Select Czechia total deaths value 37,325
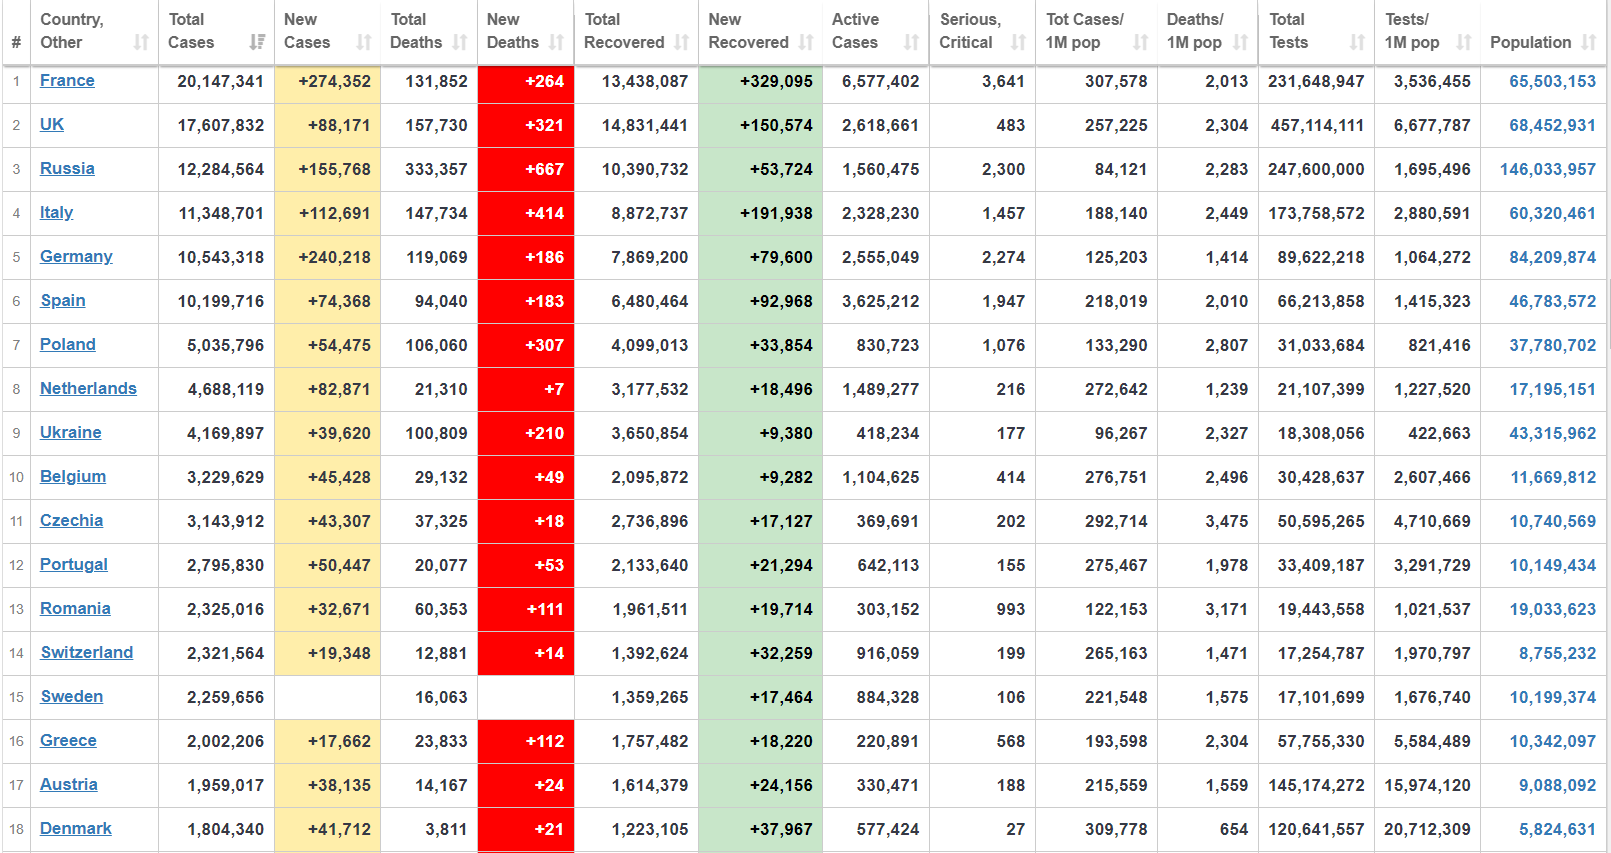 click(x=441, y=521)
